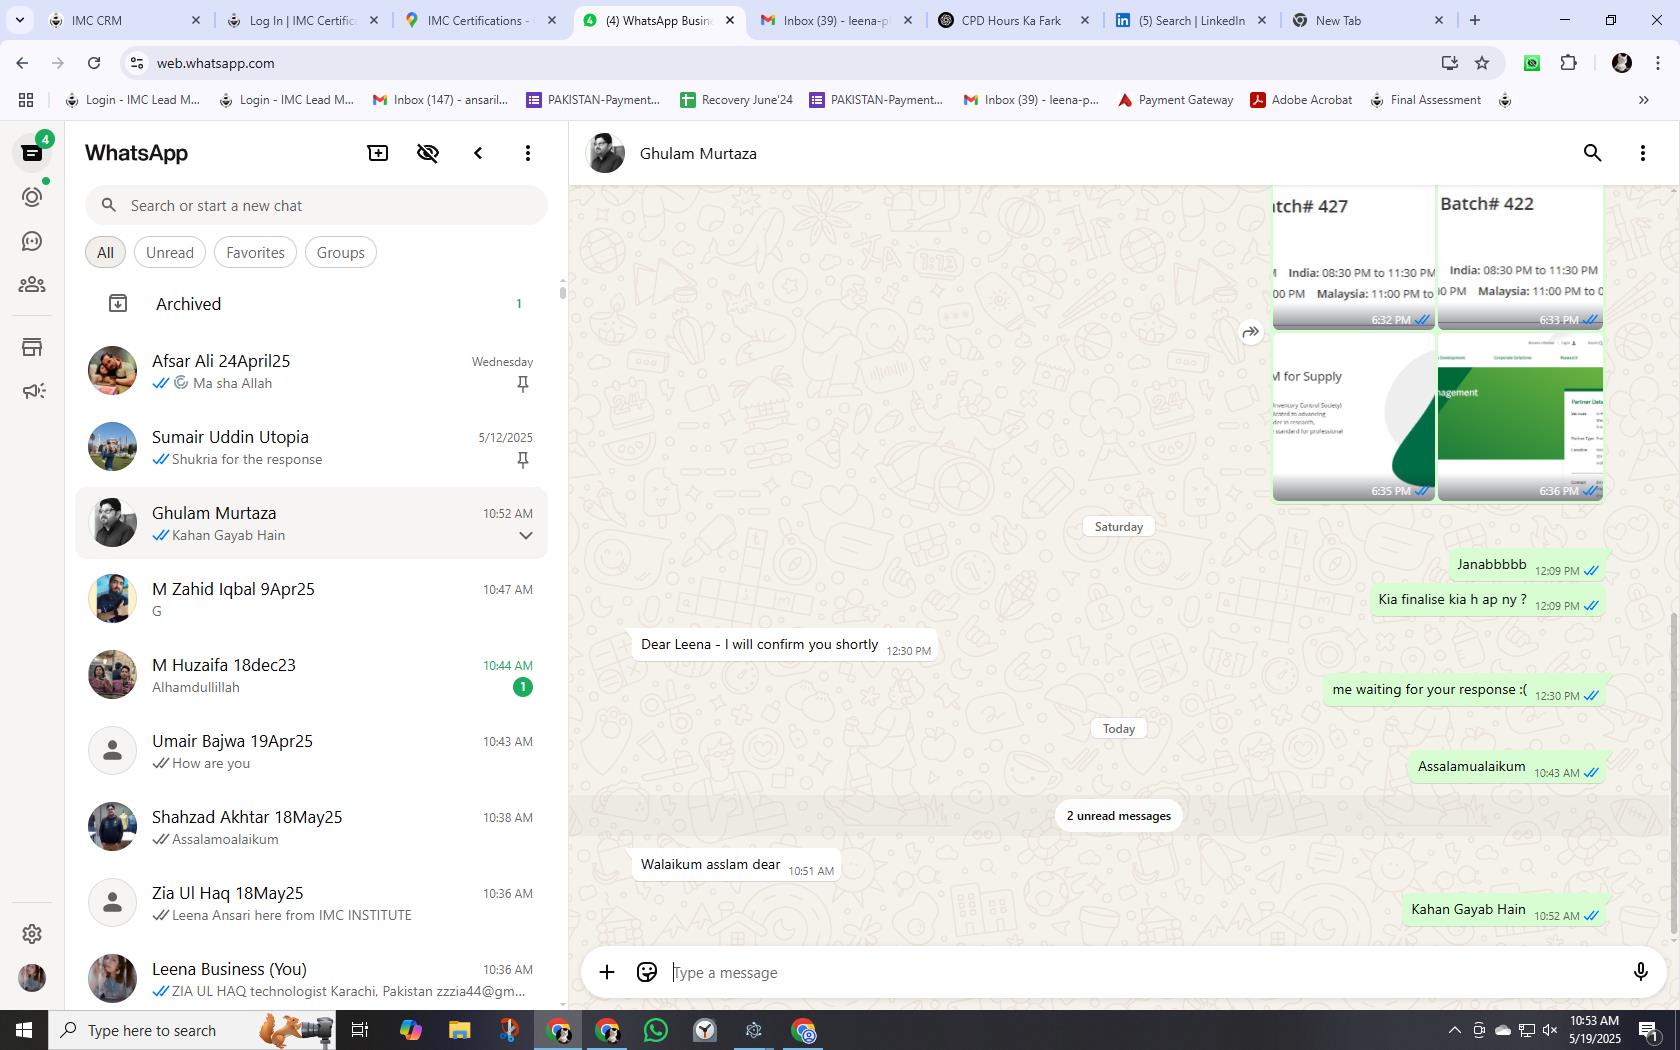Open own profile picture in sidebar
The height and width of the screenshot is (1050, 1680).
[32, 978]
